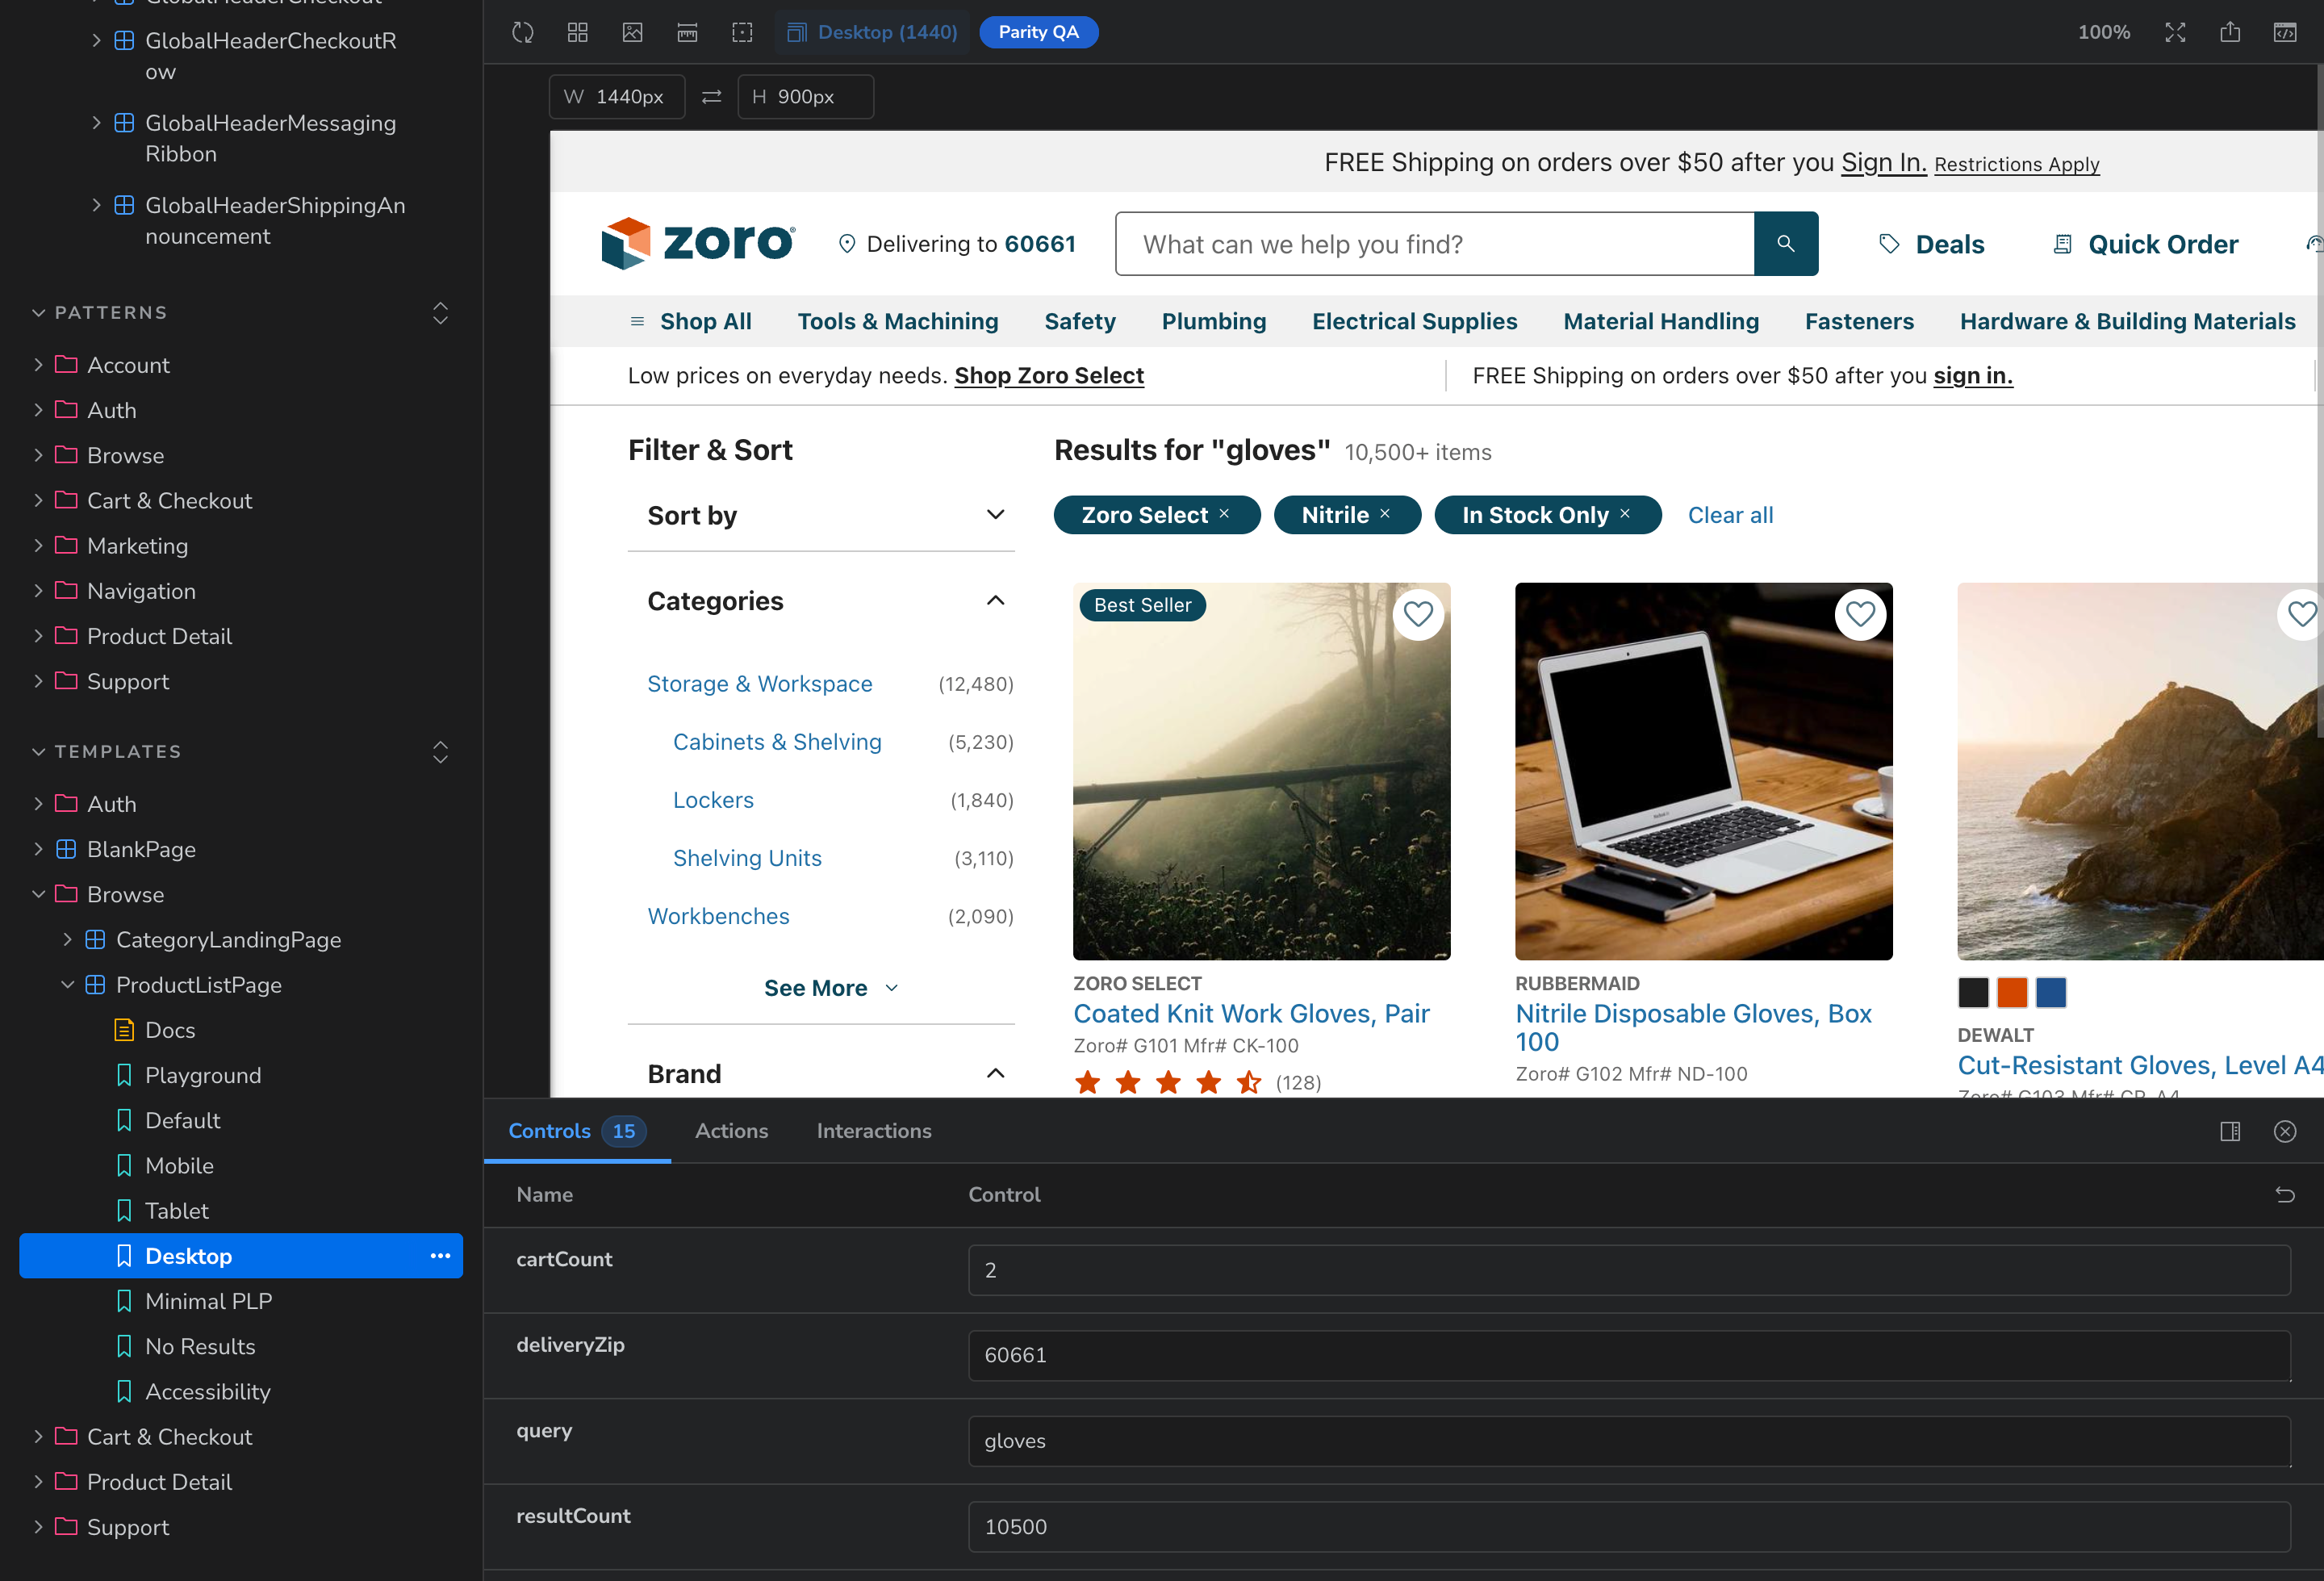This screenshot has width=2324, height=1581.
Task: Open the Nitrile Disposable Gloves laptop thumbnail
Action: point(1703,771)
